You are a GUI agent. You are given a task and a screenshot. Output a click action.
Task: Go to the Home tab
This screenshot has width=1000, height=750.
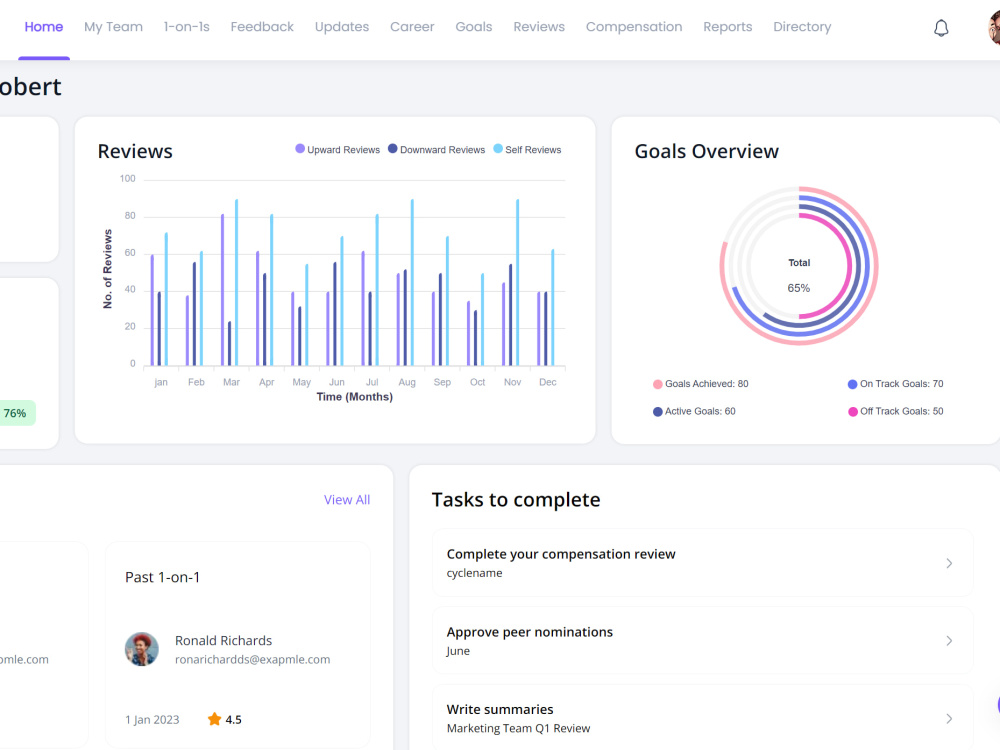pos(43,27)
